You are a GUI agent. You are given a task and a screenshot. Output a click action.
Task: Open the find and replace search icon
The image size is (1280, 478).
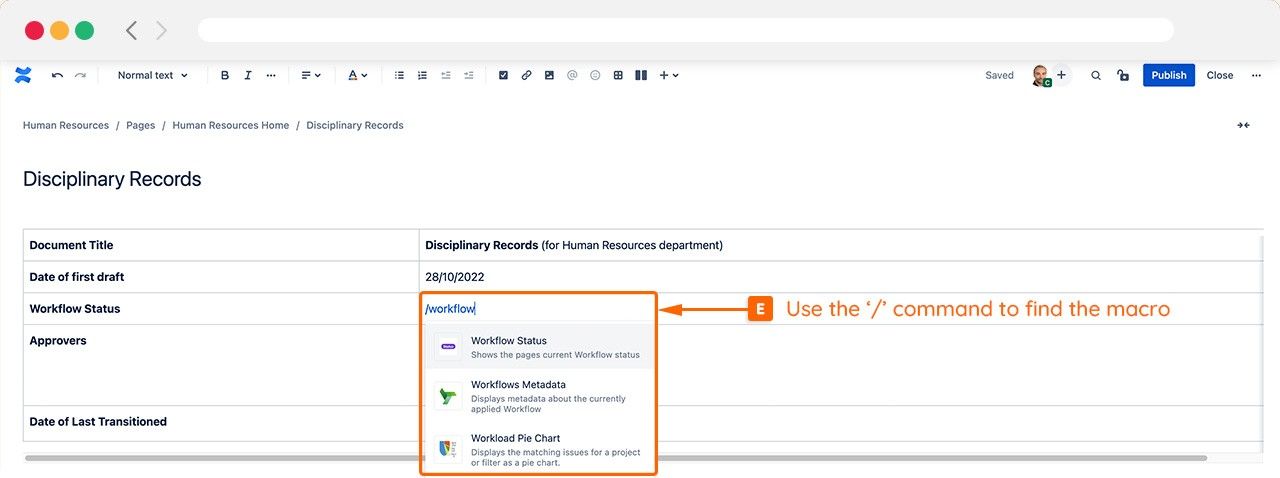1096,75
